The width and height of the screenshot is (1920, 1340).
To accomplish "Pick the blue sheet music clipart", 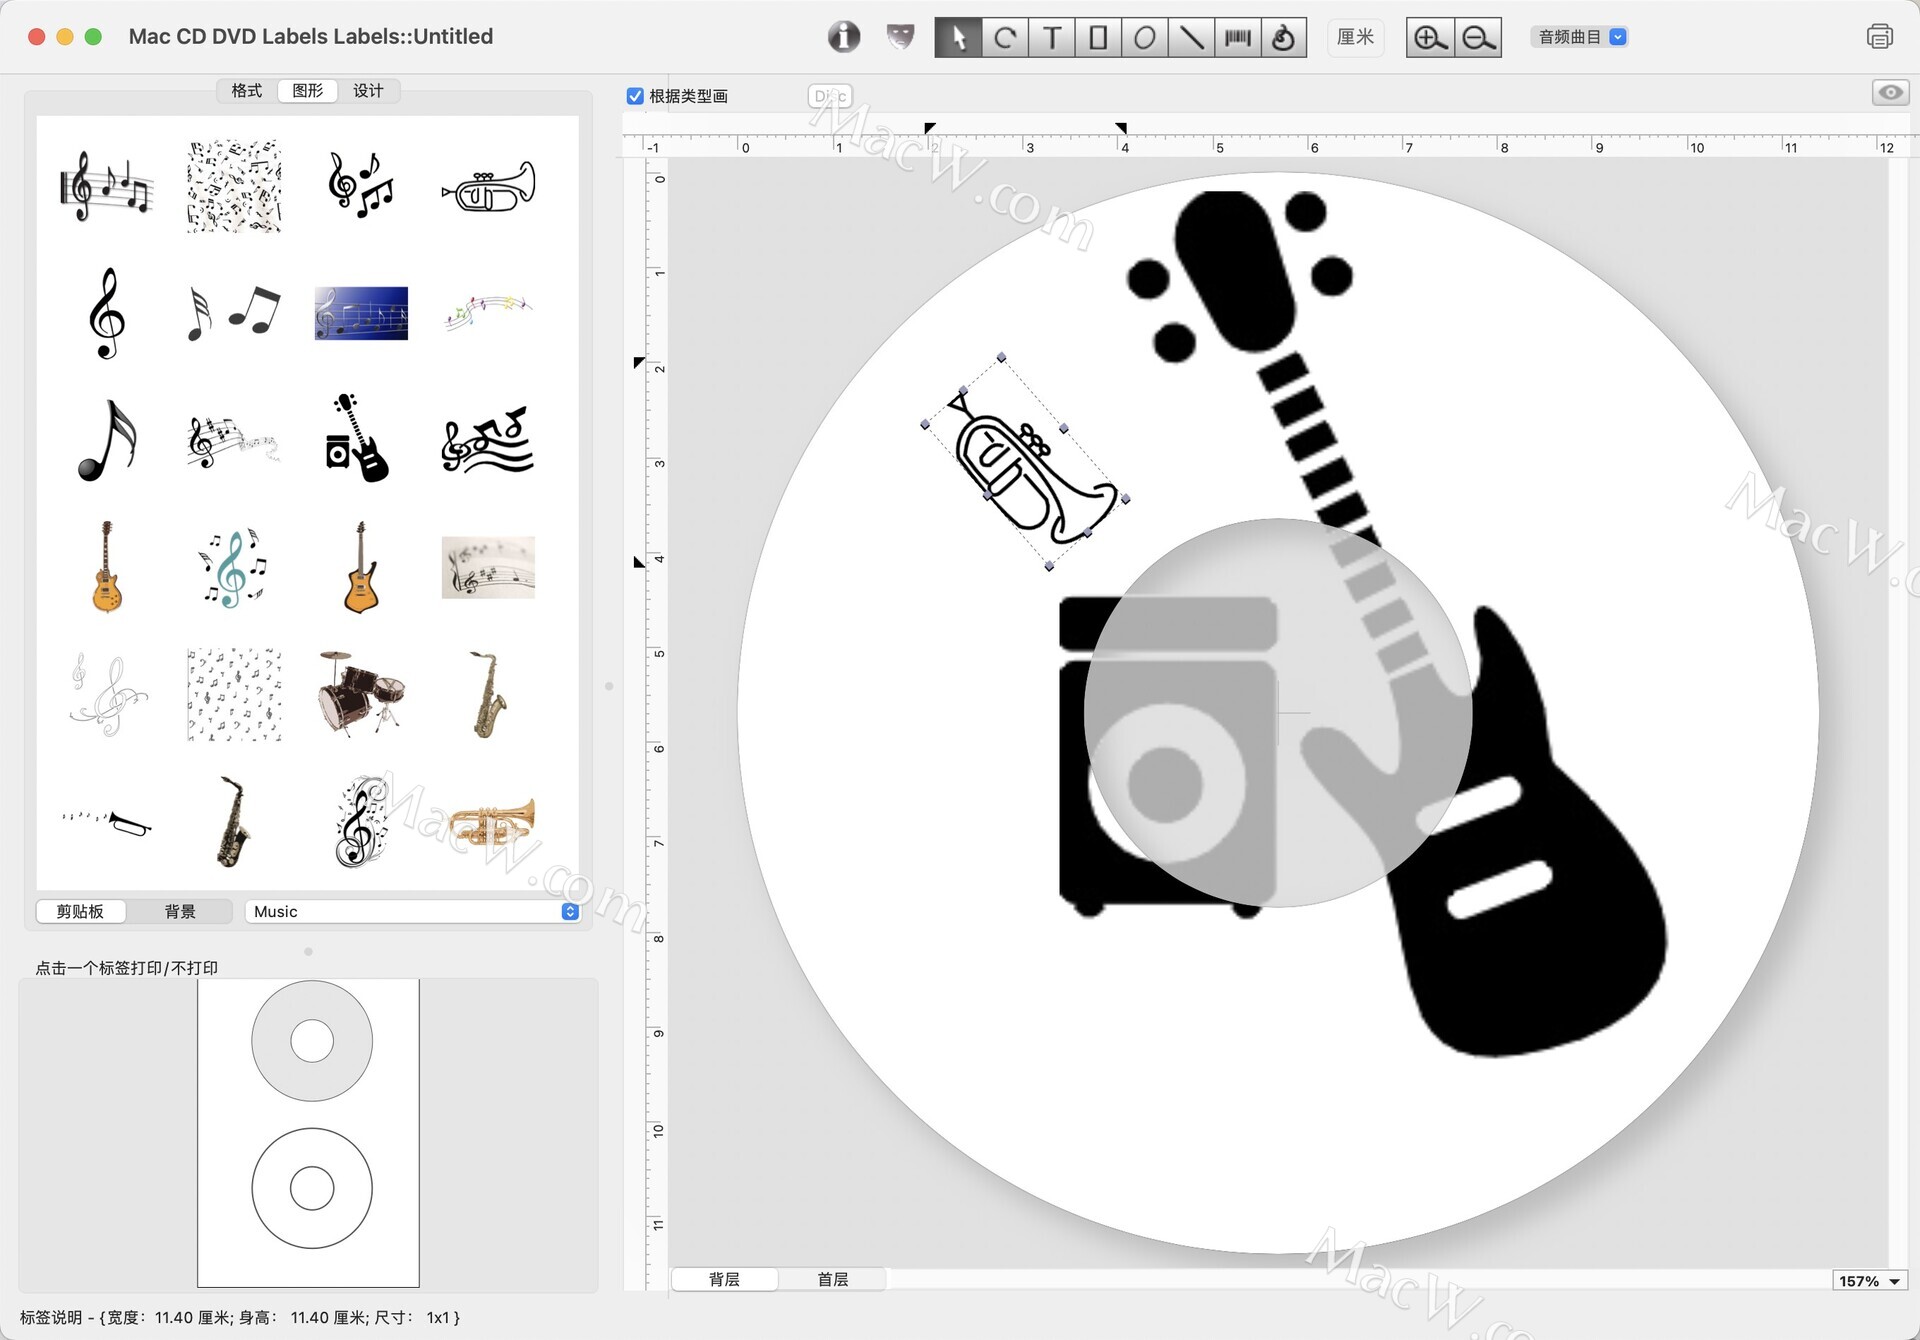I will [361, 313].
